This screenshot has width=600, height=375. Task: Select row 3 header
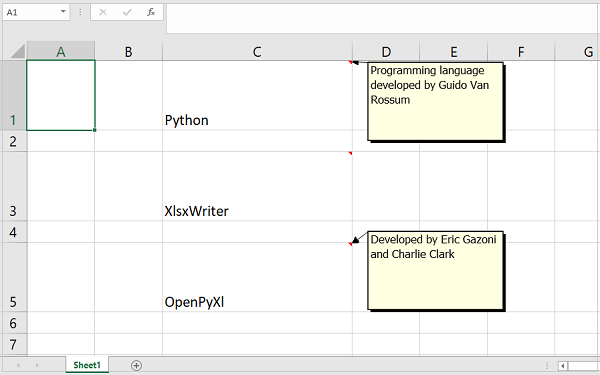coord(13,186)
